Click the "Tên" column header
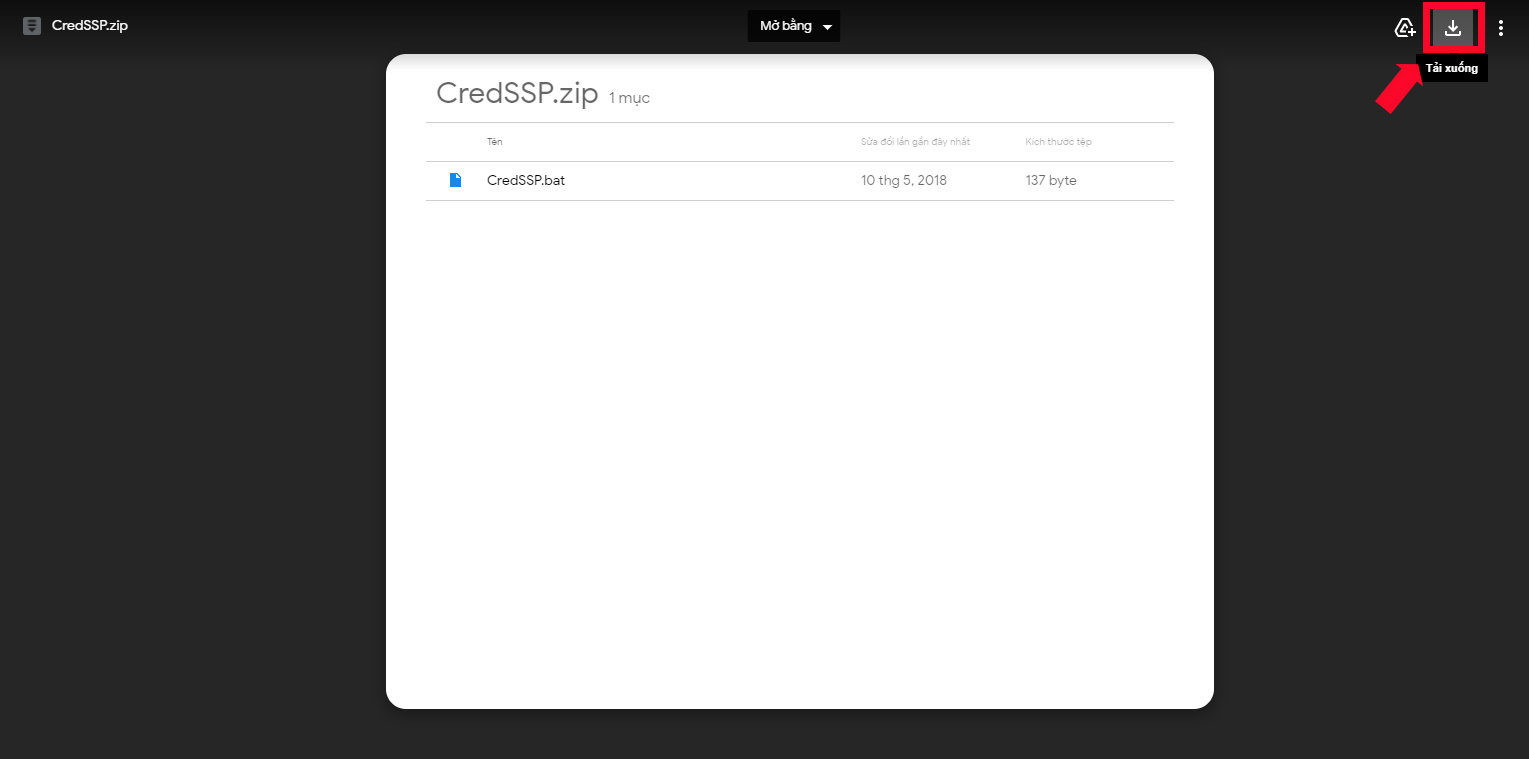 [x=495, y=142]
